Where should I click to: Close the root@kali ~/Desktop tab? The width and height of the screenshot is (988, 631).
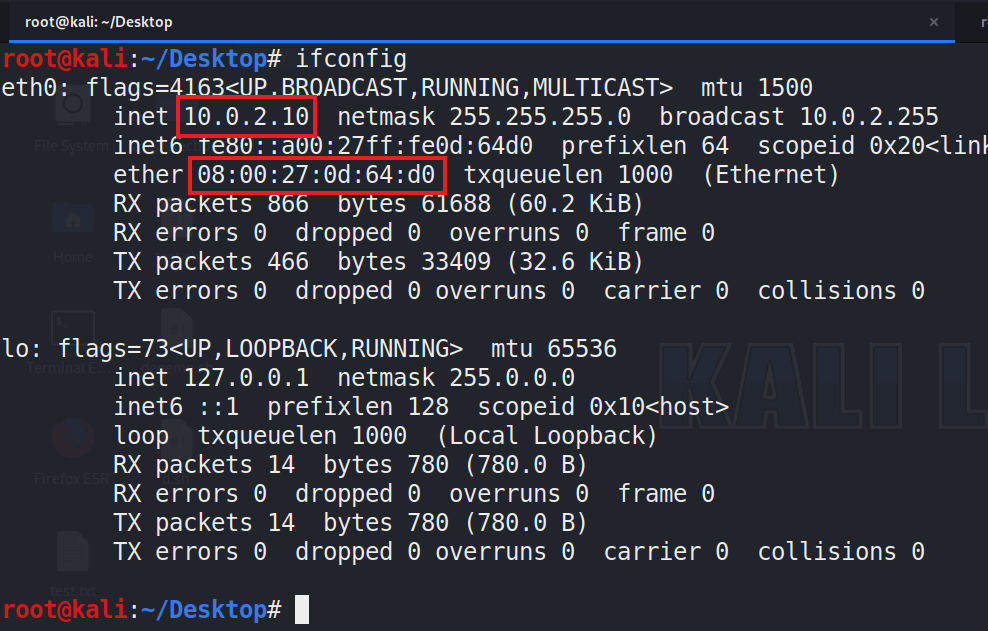[934, 21]
